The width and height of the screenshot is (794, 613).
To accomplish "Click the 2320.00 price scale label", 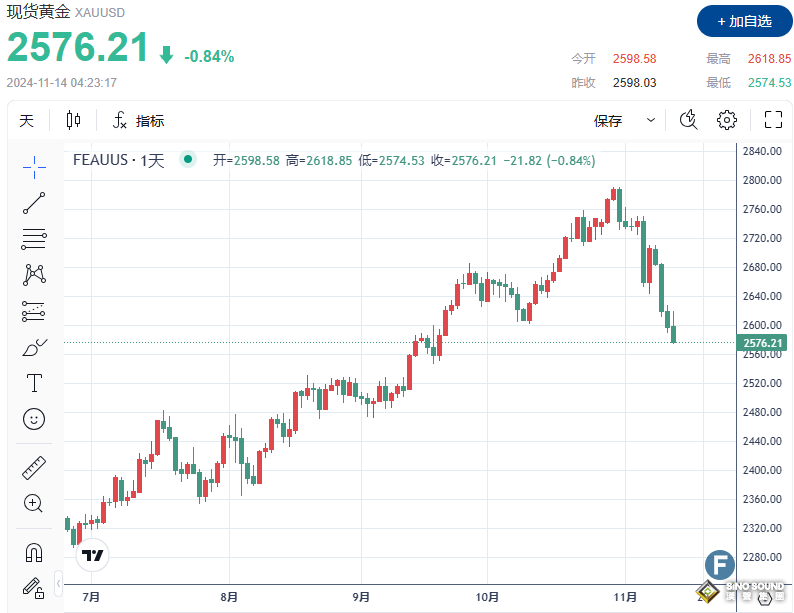I will (762, 528).
